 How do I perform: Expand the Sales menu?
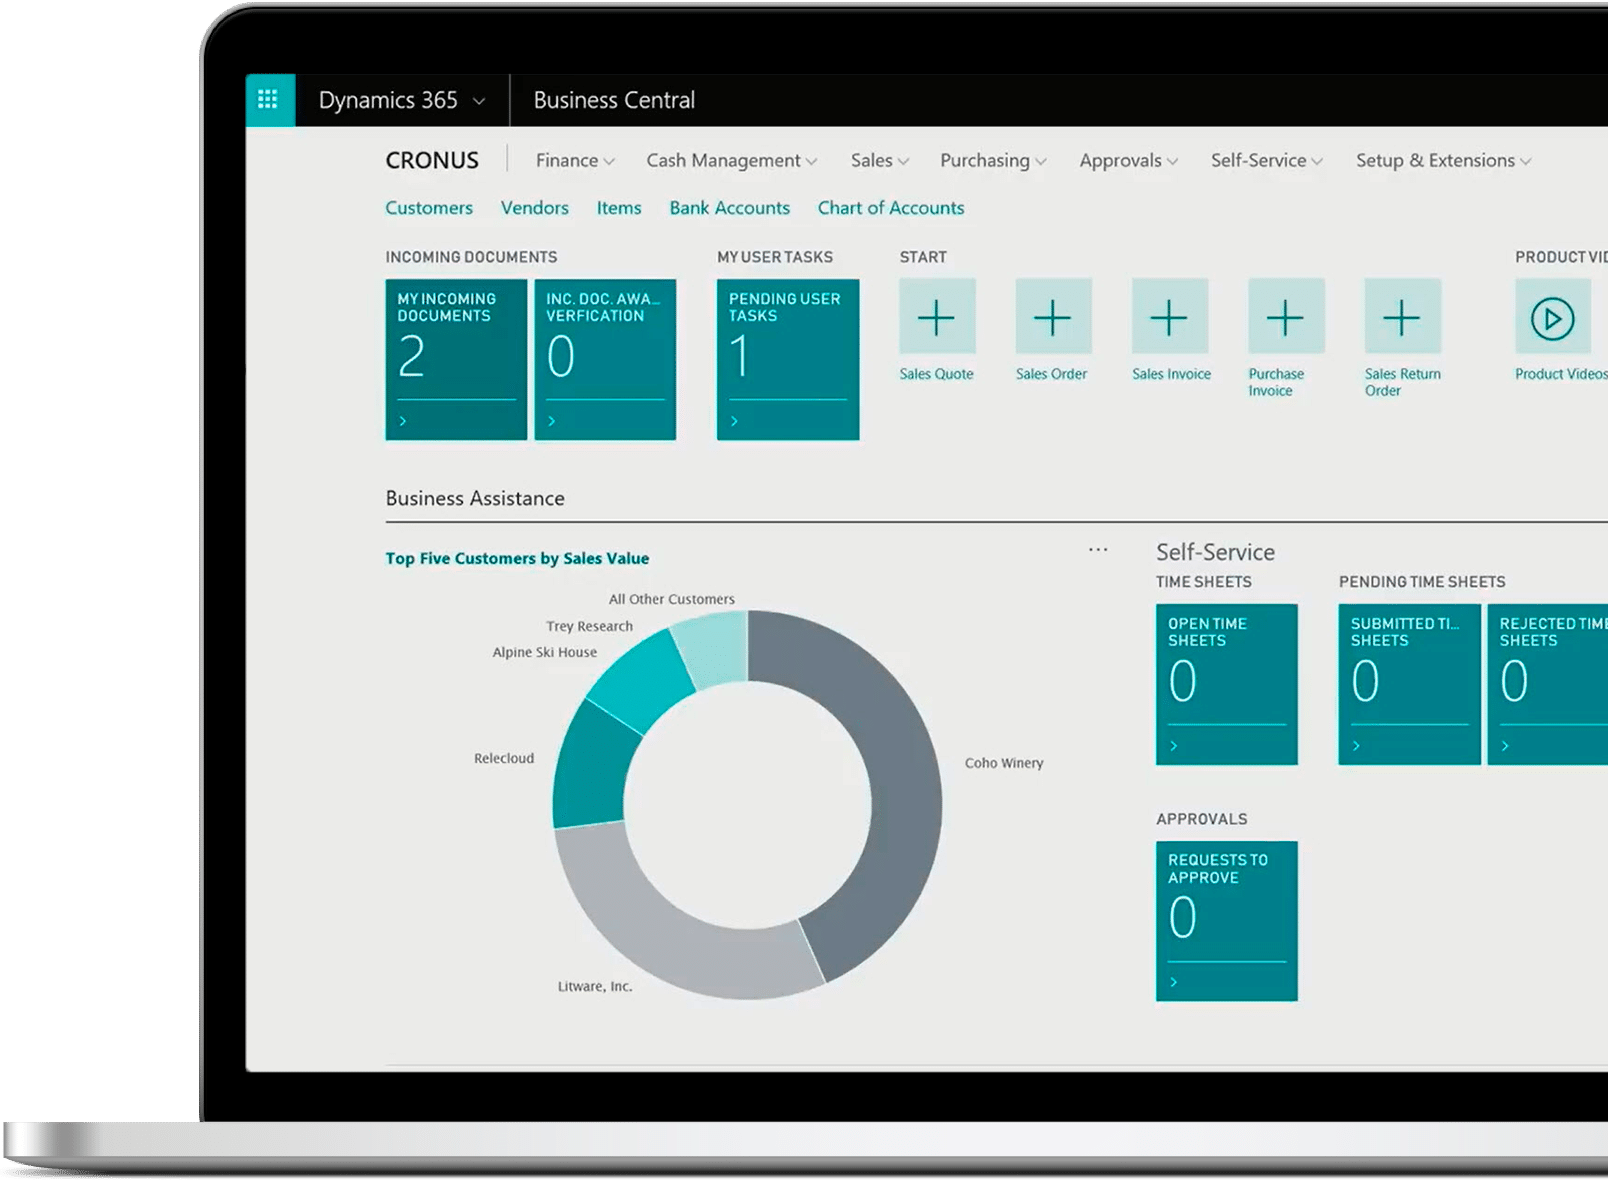[880, 160]
